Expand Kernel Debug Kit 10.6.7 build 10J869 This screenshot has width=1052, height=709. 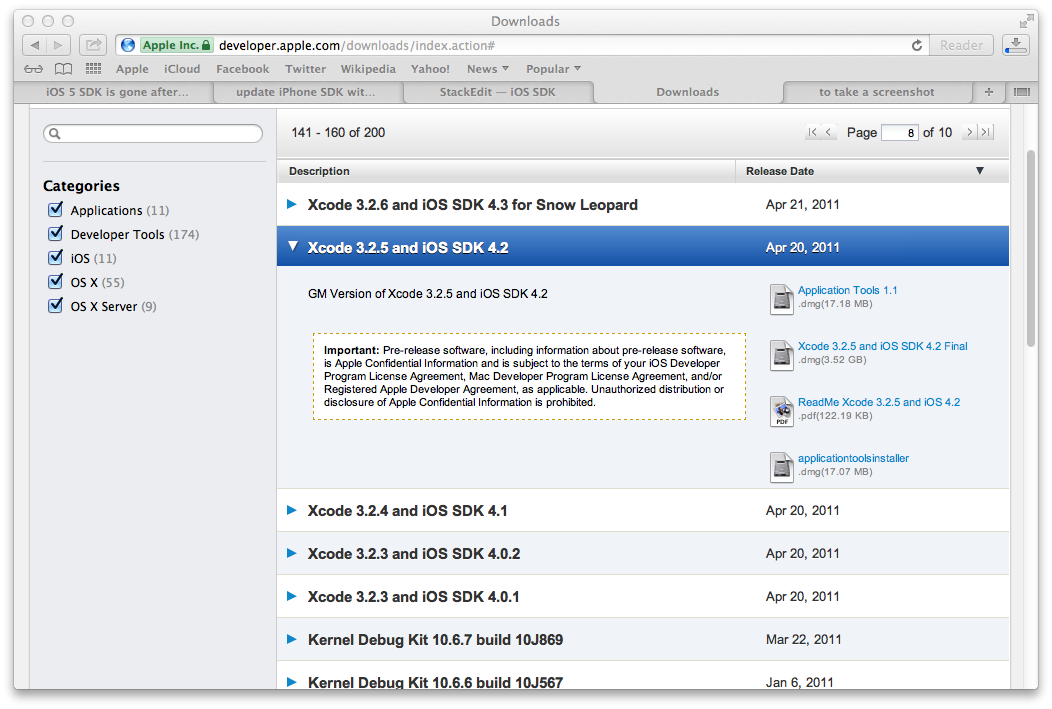(291, 639)
